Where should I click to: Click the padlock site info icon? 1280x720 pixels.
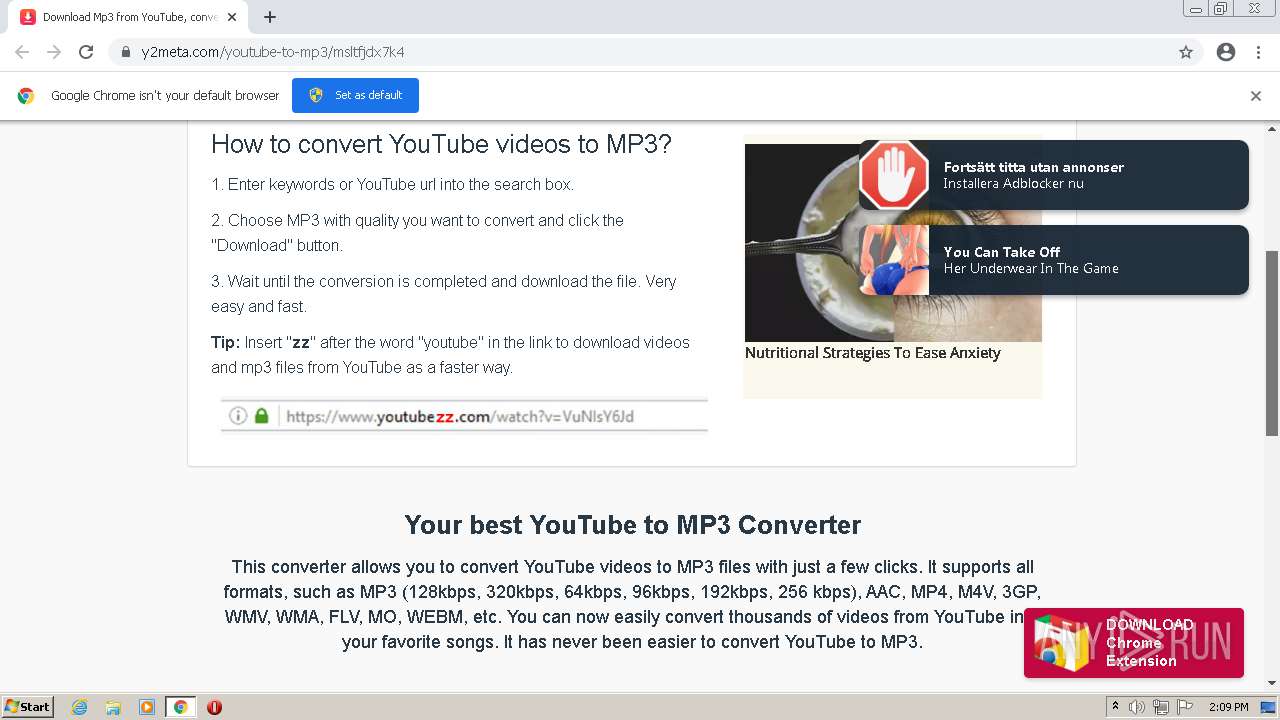[x=126, y=52]
